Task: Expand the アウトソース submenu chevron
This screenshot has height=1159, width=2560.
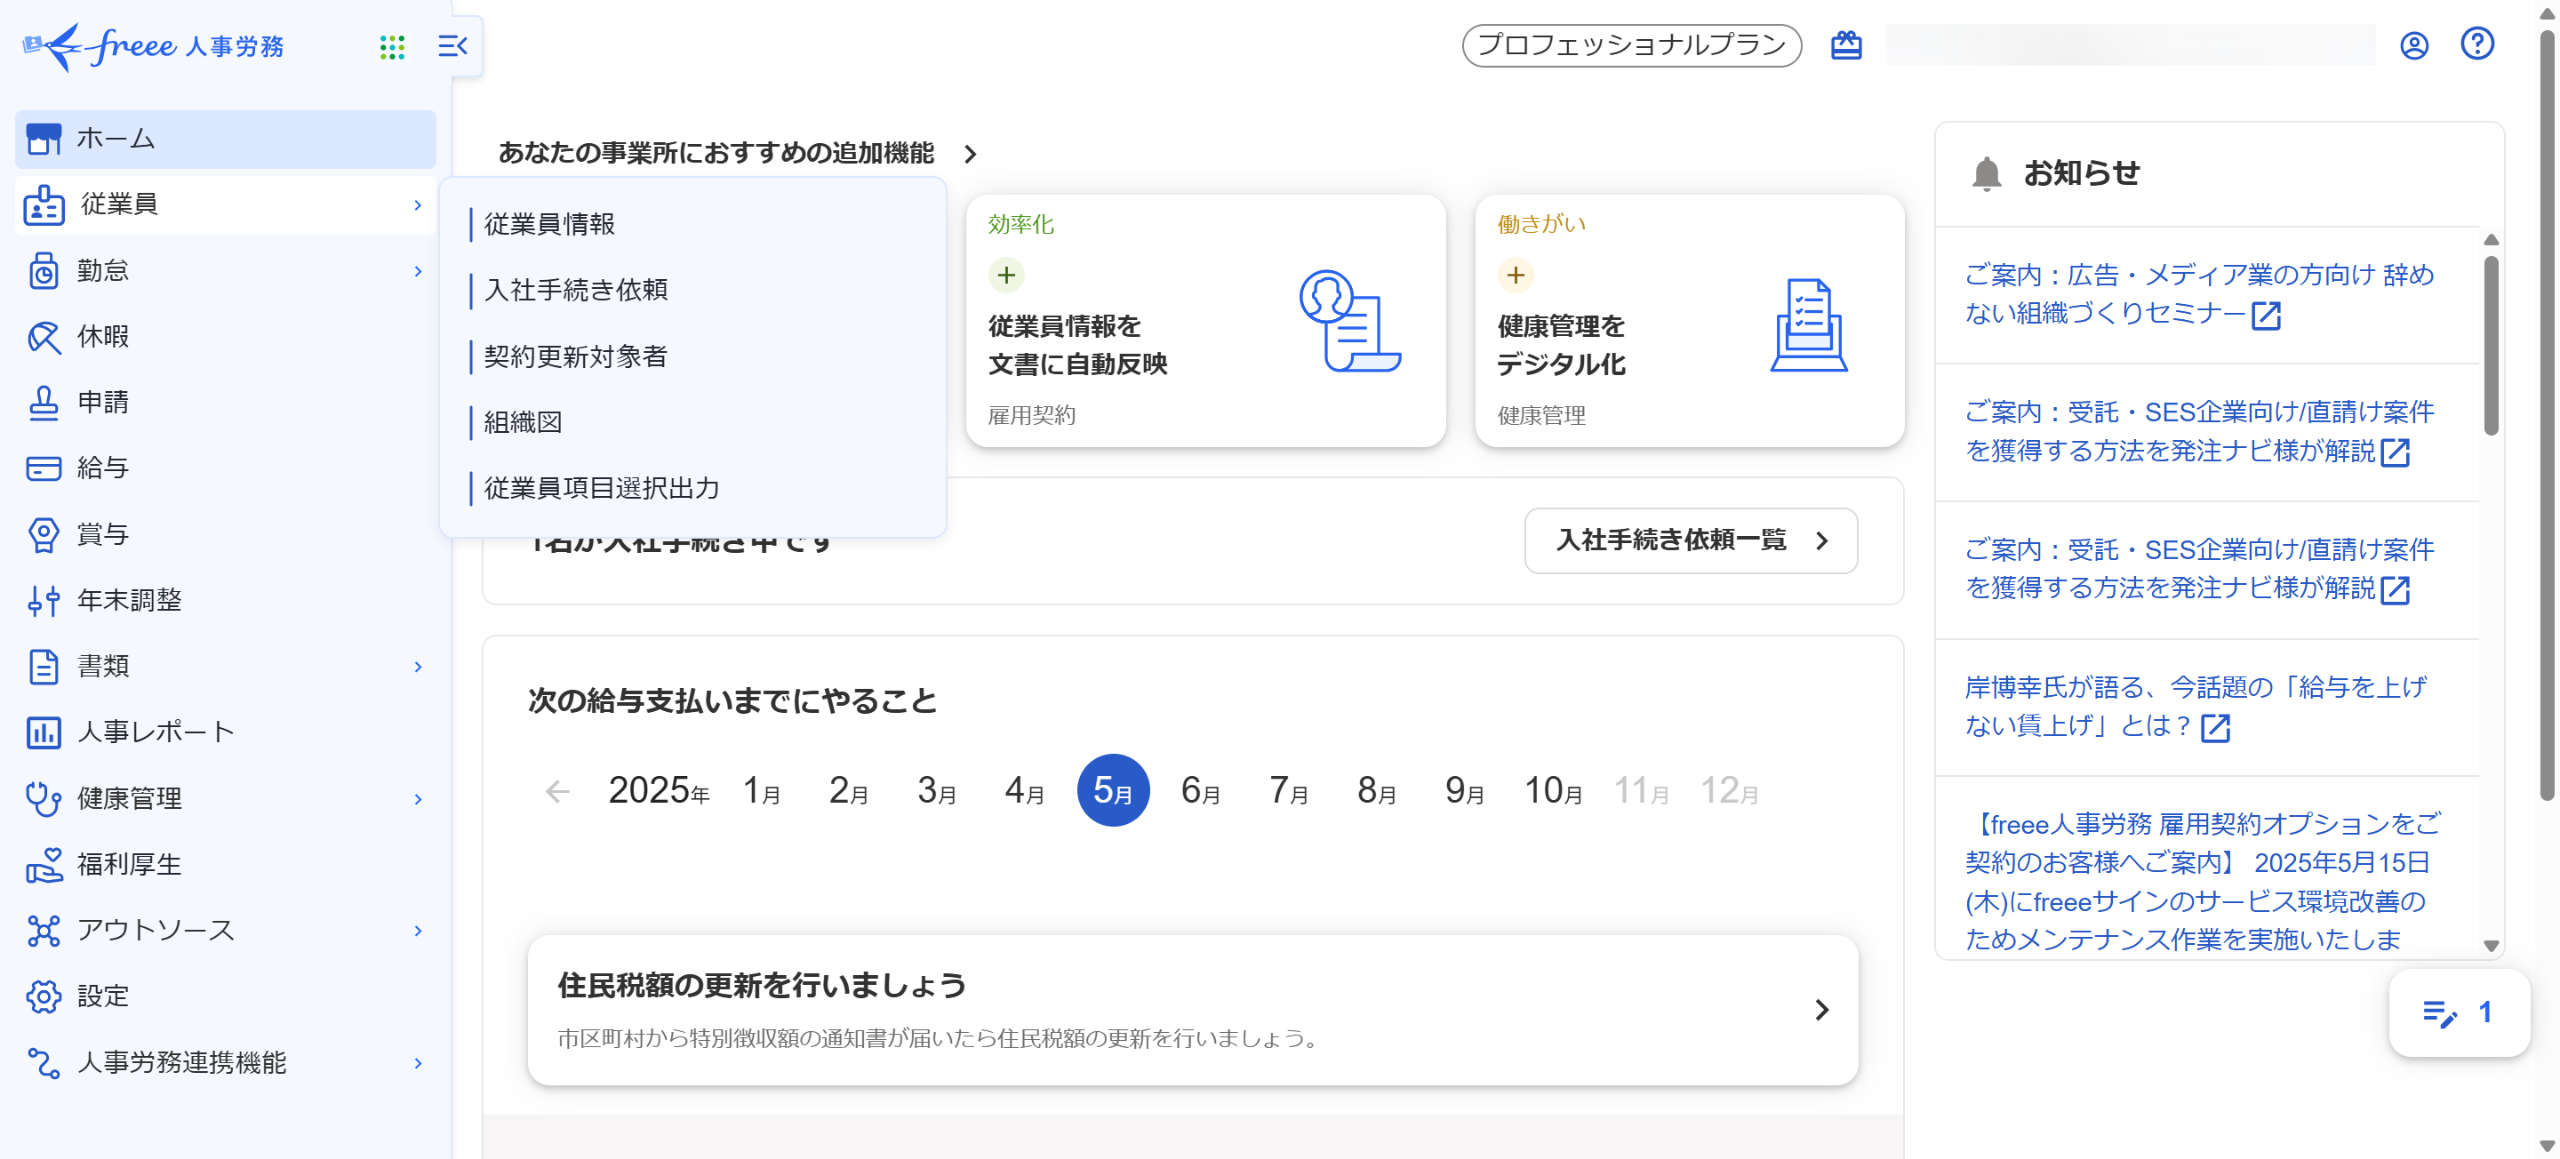Action: click(418, 931)
